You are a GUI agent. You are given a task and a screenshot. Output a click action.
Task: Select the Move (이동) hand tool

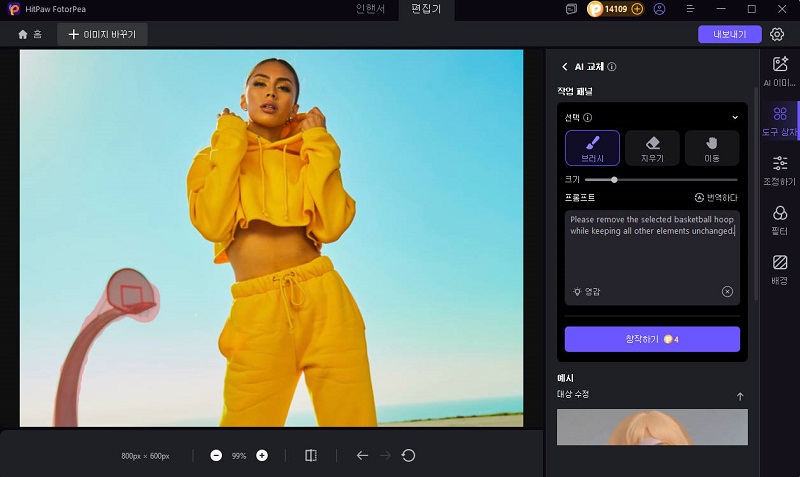(712, 148)
